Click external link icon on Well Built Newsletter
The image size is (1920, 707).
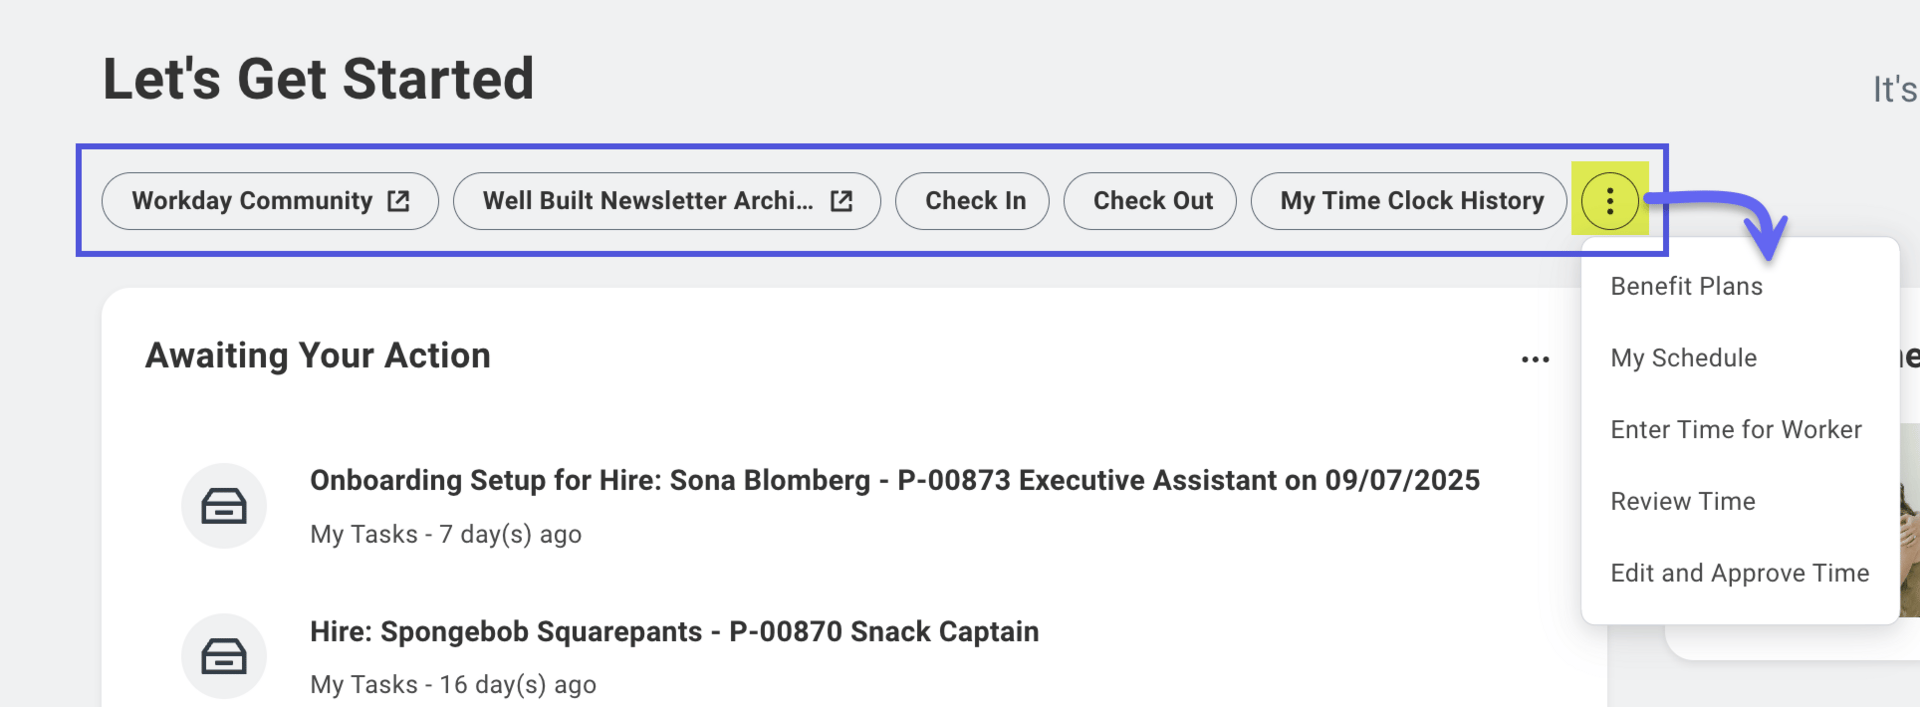point(842,201)
